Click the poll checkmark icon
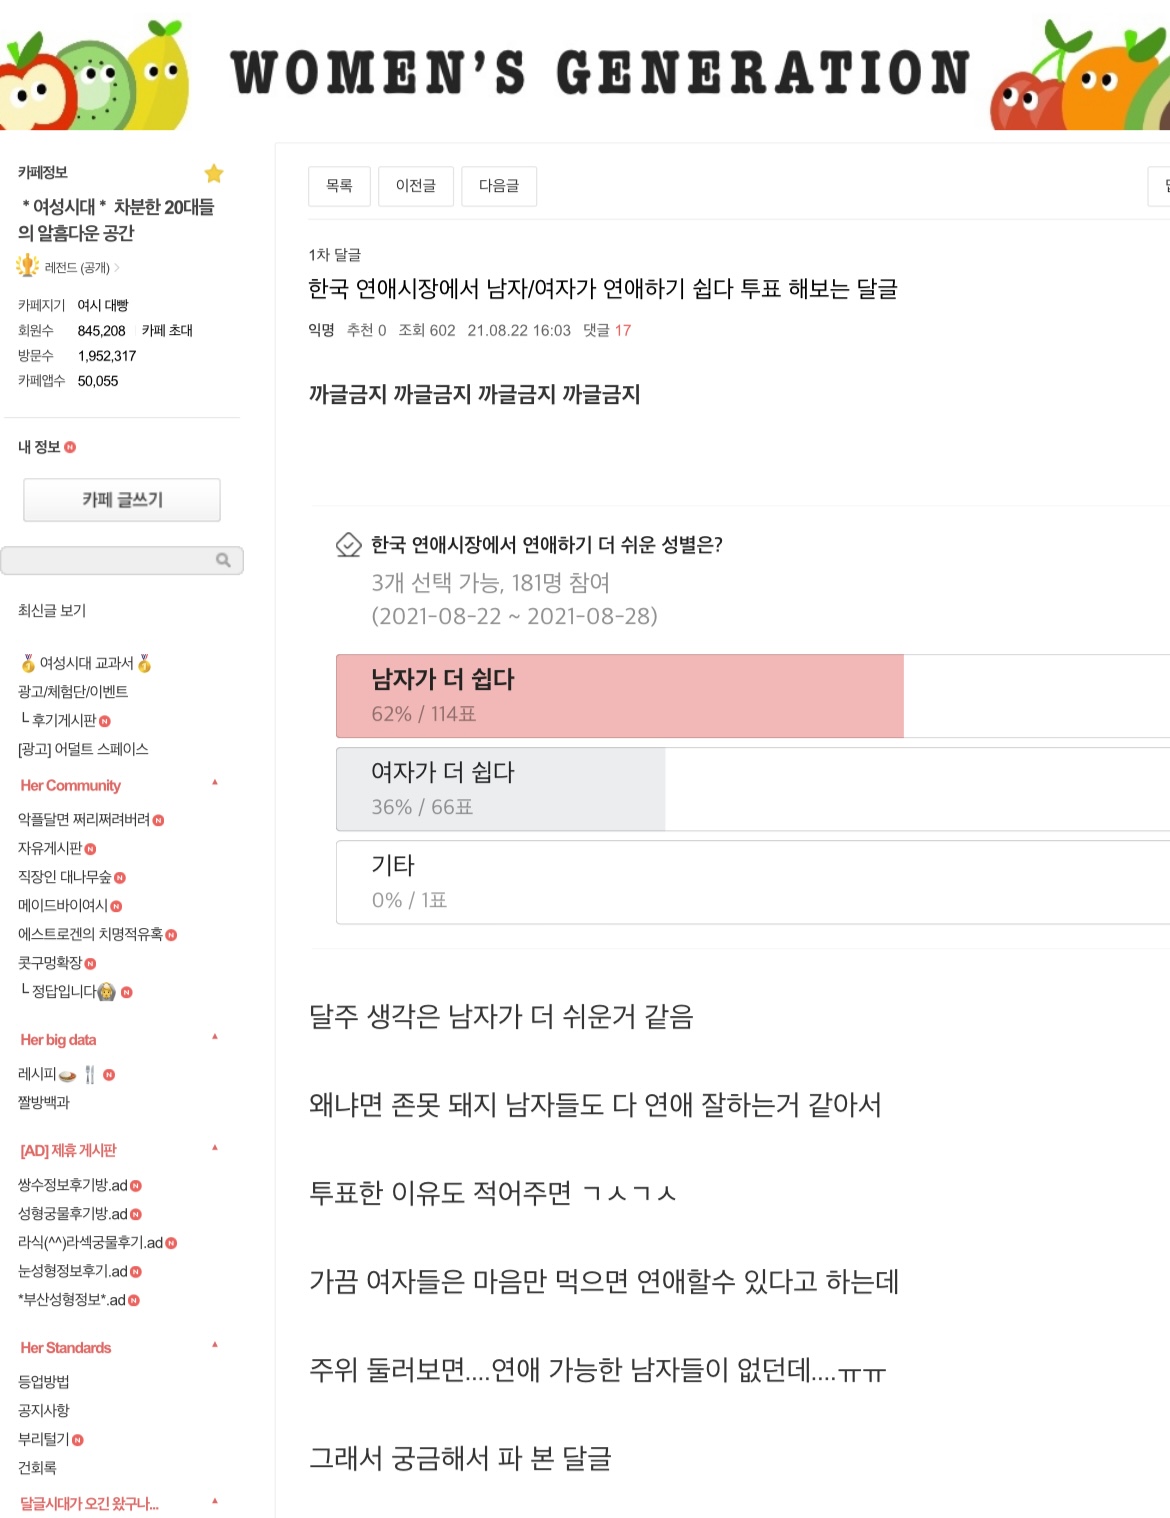The width and height of the screenshot is (1170, 1518). 348,545
